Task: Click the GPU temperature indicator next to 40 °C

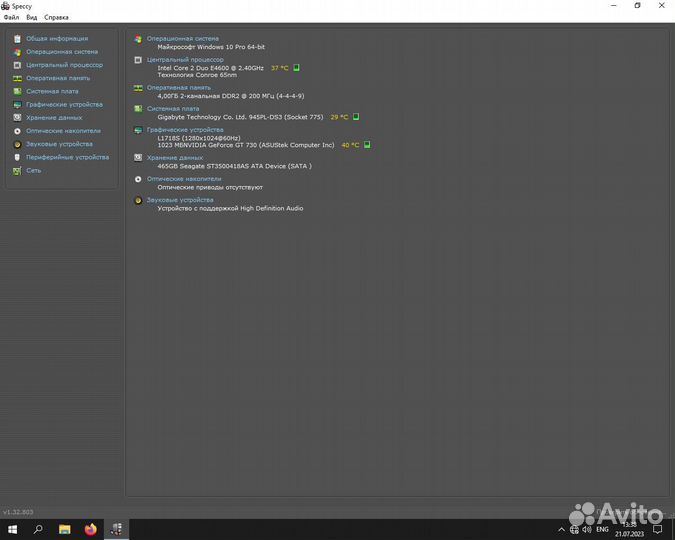Action: click(367, 145)
